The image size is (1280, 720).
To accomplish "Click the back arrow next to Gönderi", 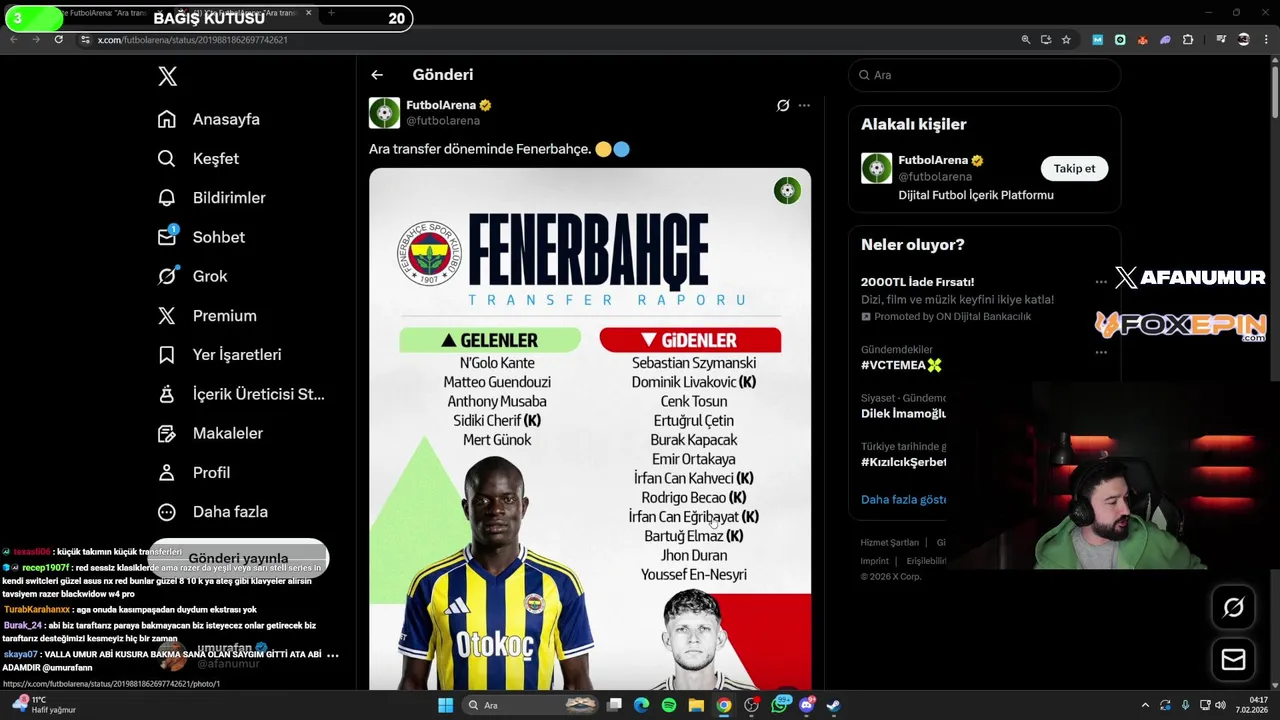I will (377, 75).
